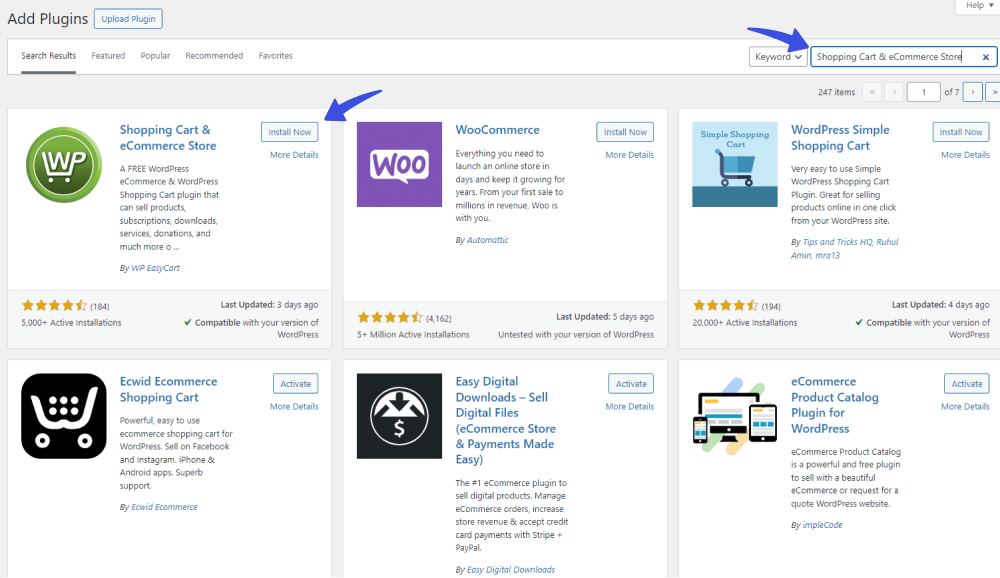Install Shopping Cart & eCommerce Store plugin
This screenshot has height=578, width=1000.
290,132
